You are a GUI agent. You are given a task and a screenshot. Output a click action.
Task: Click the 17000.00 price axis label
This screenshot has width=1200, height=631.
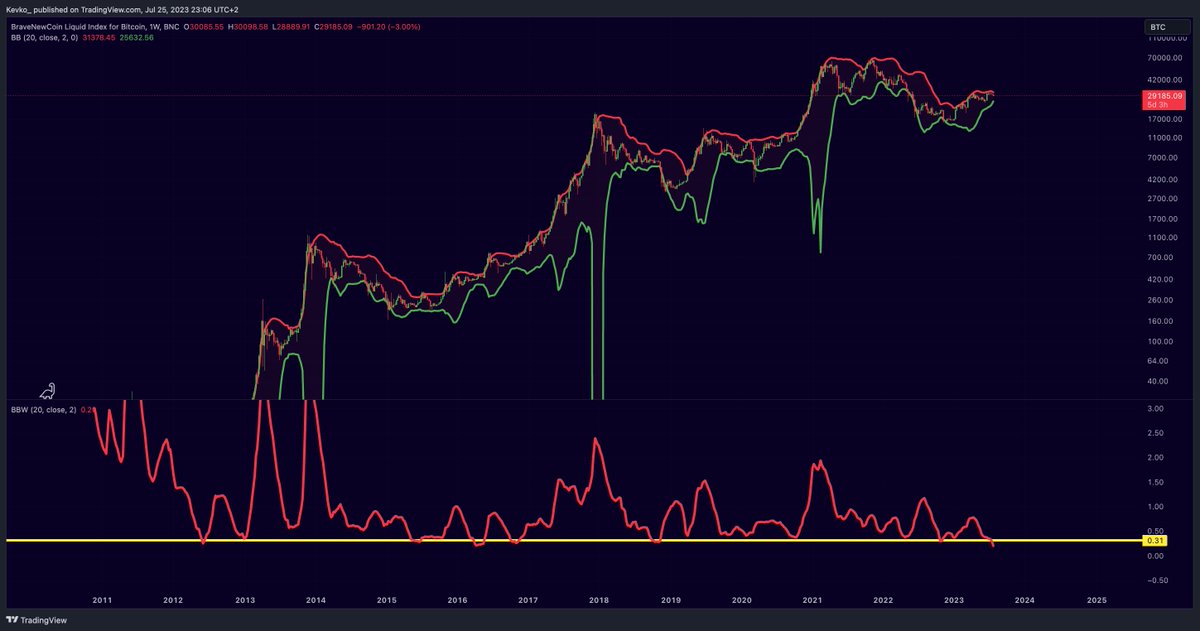(1163, 117)
